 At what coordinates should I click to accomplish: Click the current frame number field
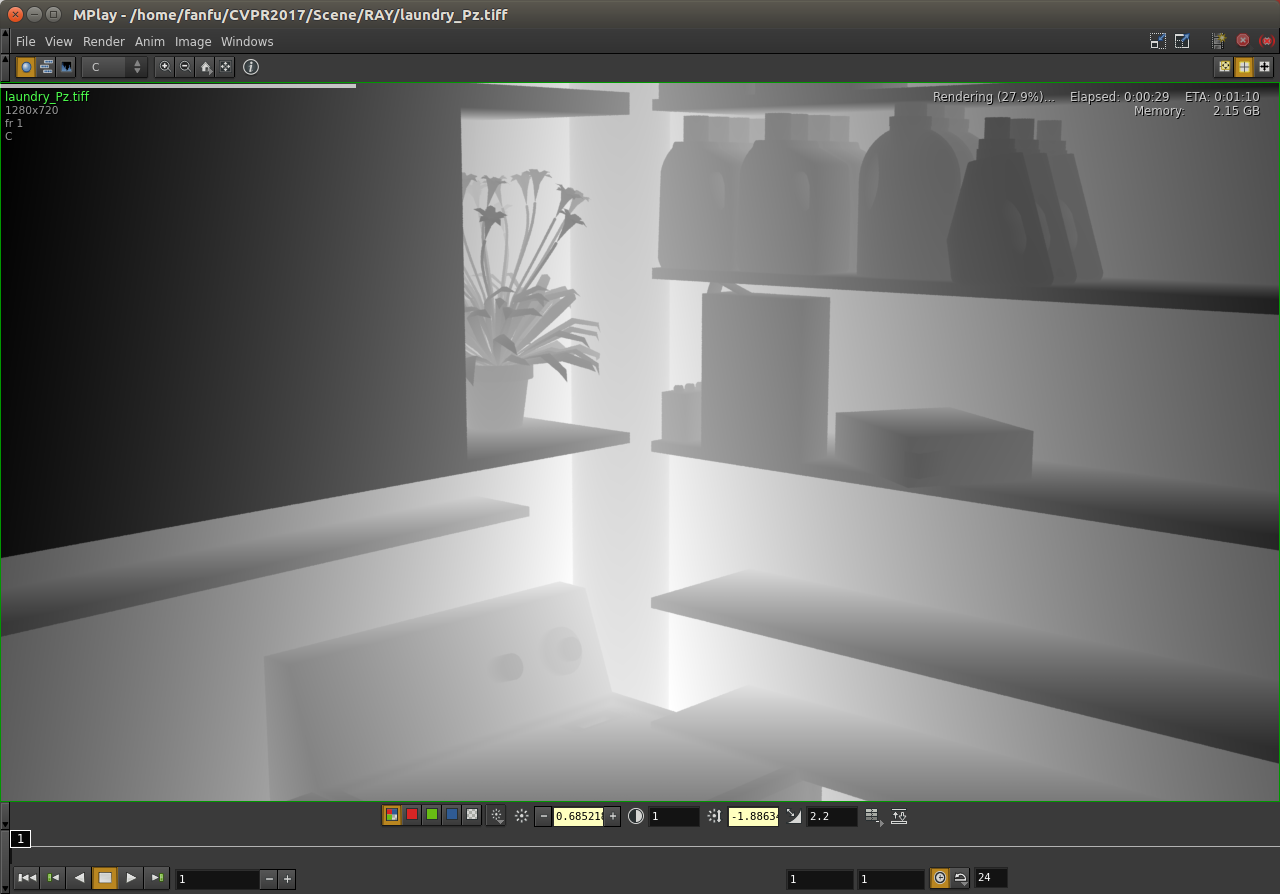point(217,879)
